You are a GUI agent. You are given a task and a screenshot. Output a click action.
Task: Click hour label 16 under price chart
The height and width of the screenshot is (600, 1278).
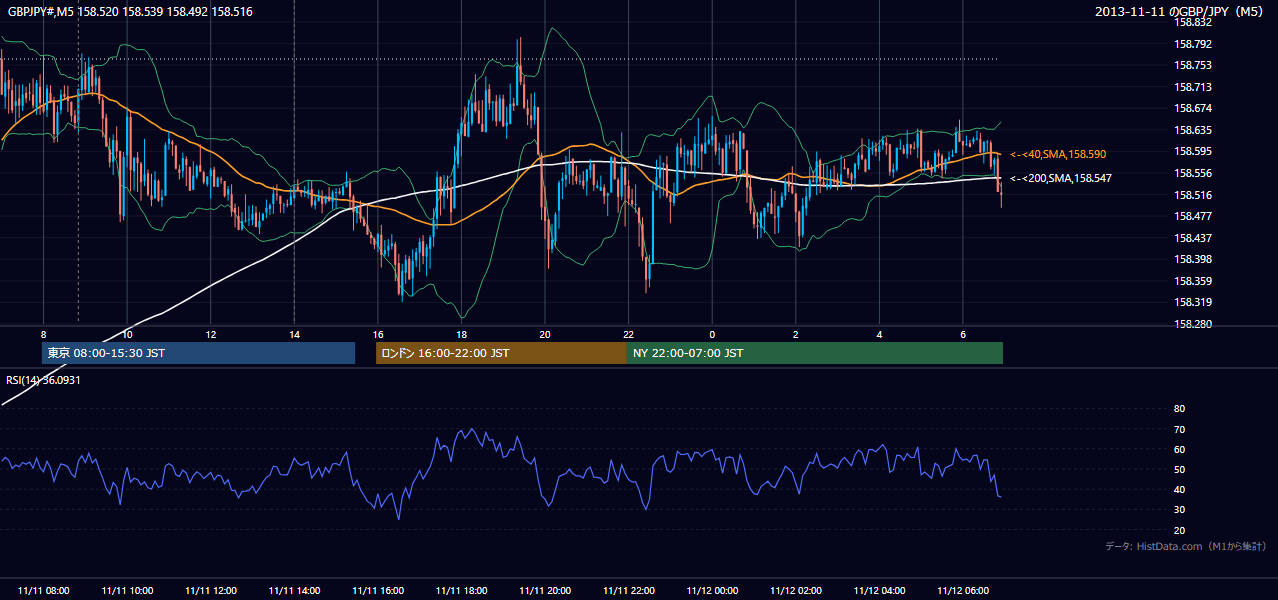tap(378, 334)
